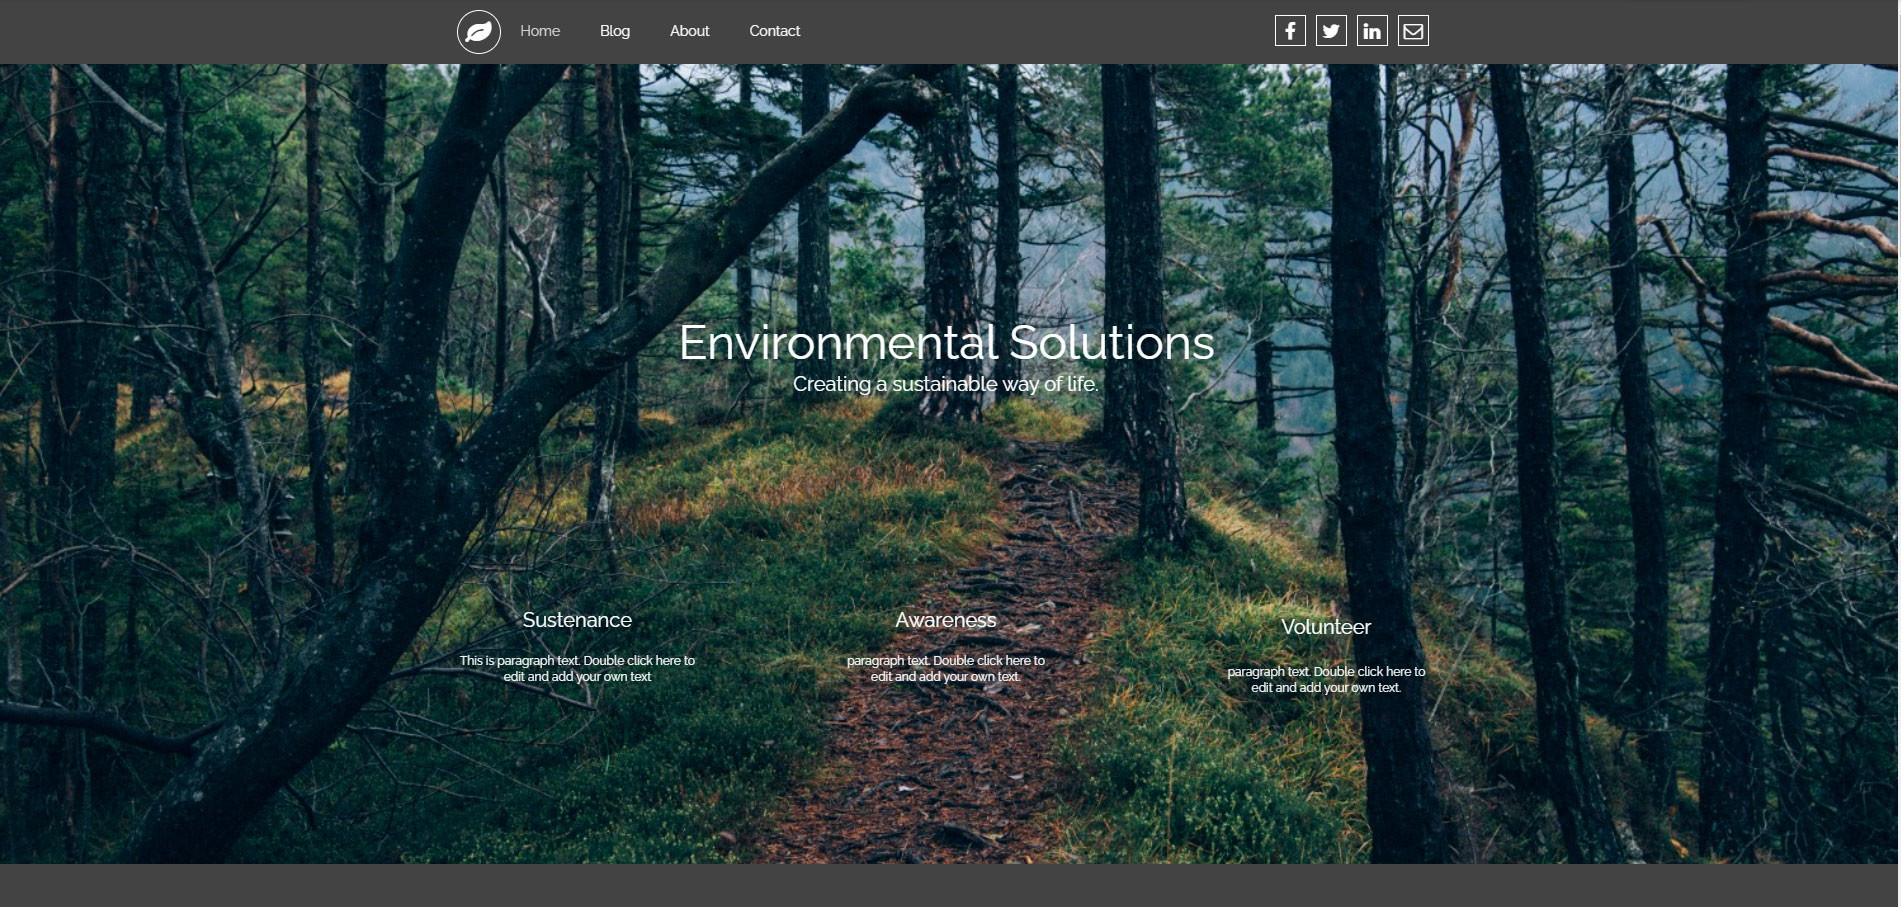Click the paragraph text under Awareness

945,668
